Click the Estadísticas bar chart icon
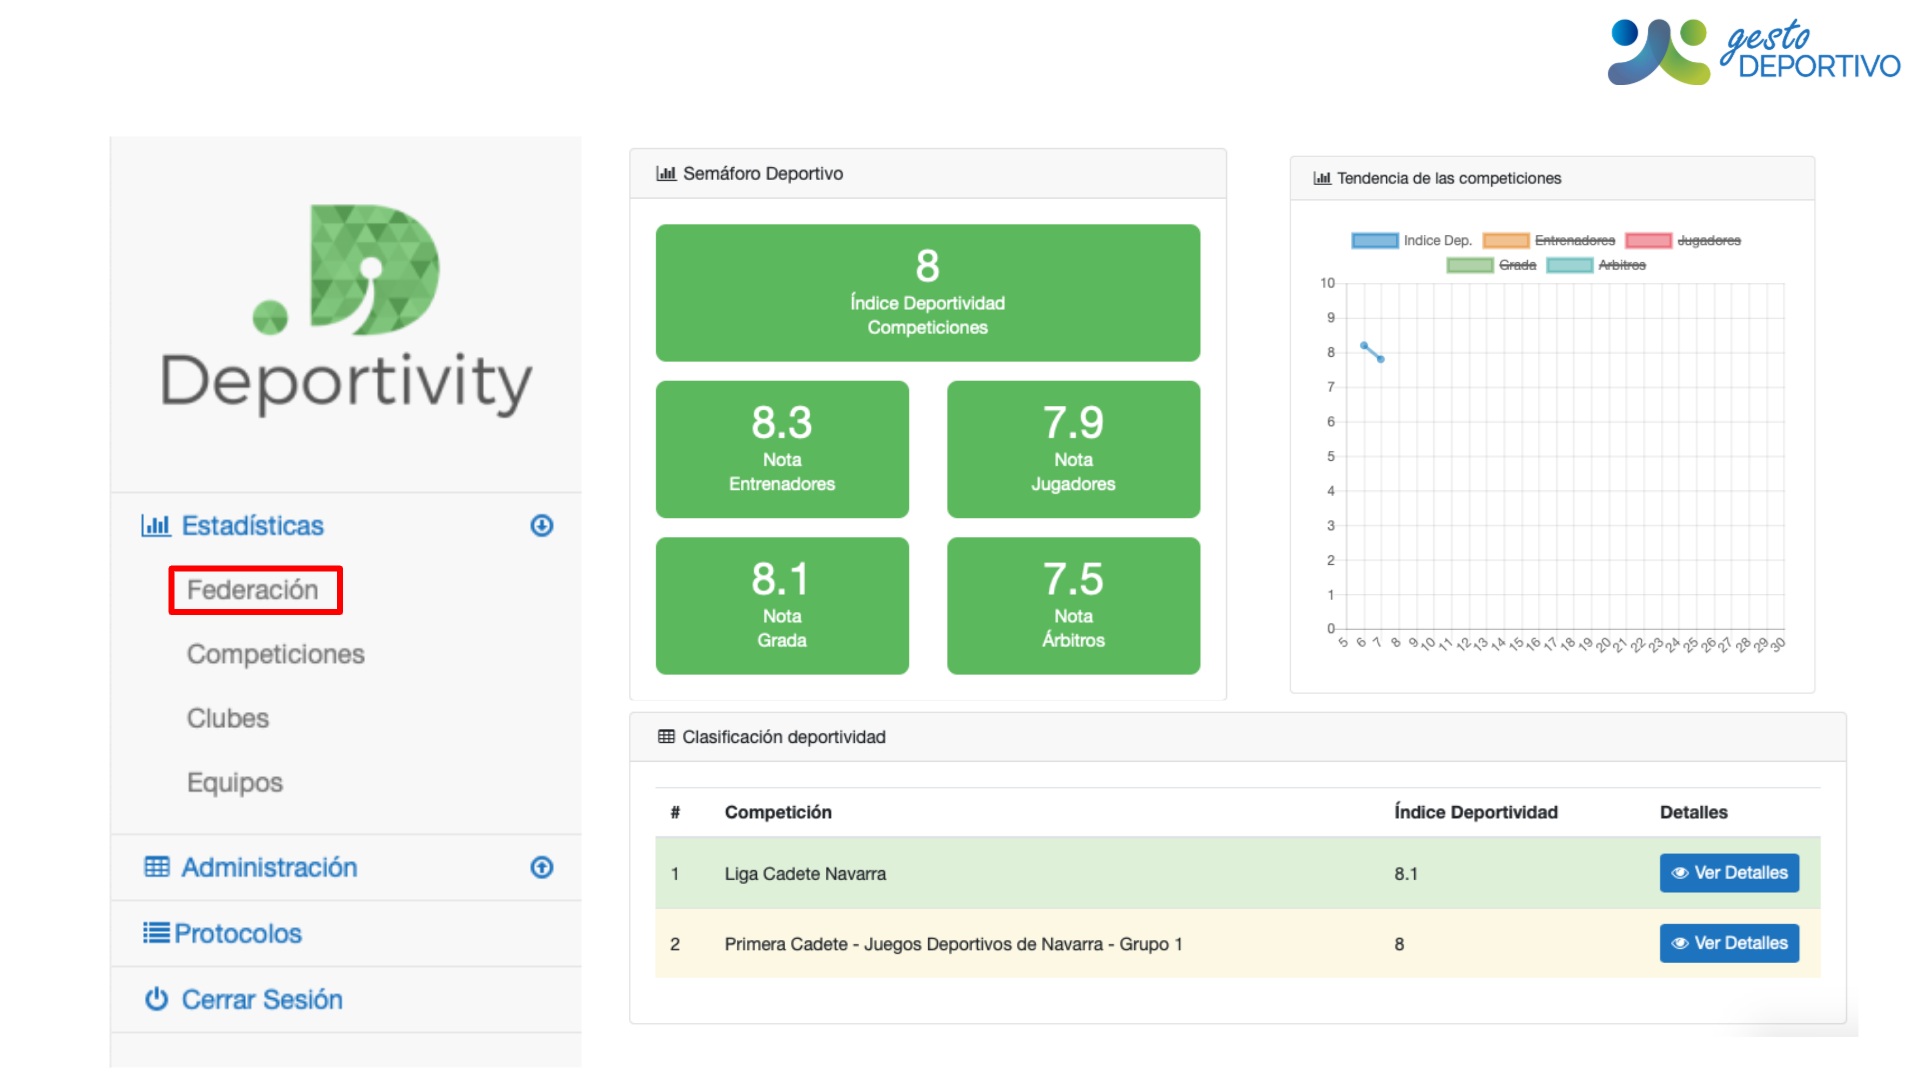Viewport: 1920px width, 1080px height. click(x=156, y=526)
